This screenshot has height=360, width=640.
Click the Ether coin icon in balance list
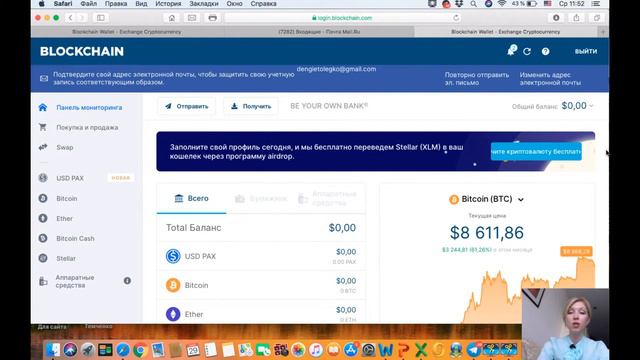173,314
